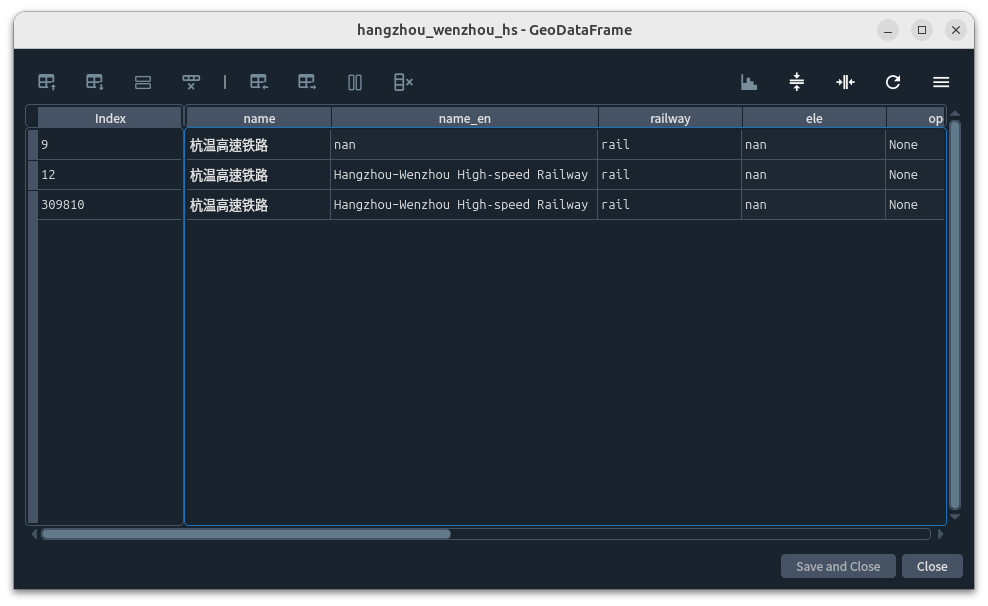Select the railway column header
Viewport: 988px width, 606px height.
pyautogui.click(x=670, y=118)
